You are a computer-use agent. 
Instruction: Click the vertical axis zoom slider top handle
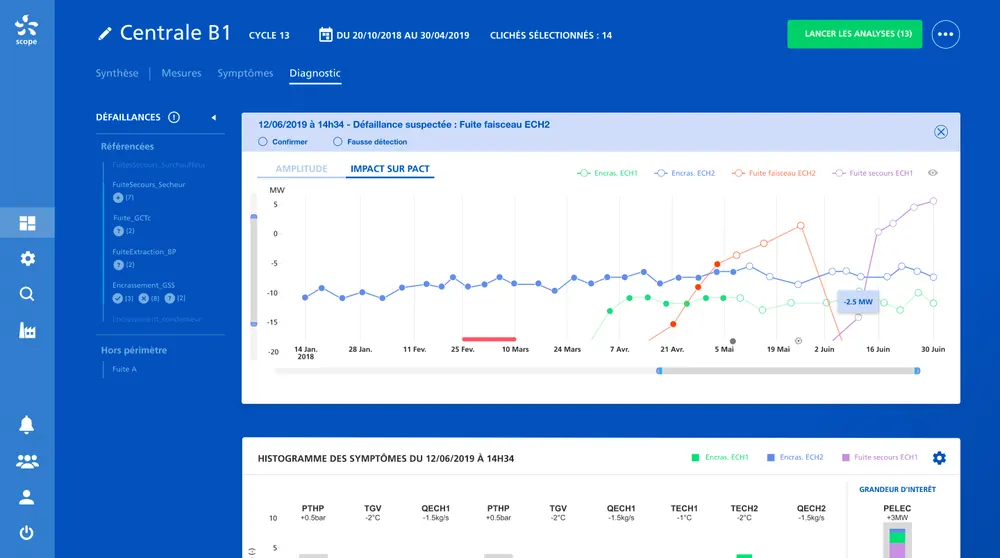click(x=254, y=217)
